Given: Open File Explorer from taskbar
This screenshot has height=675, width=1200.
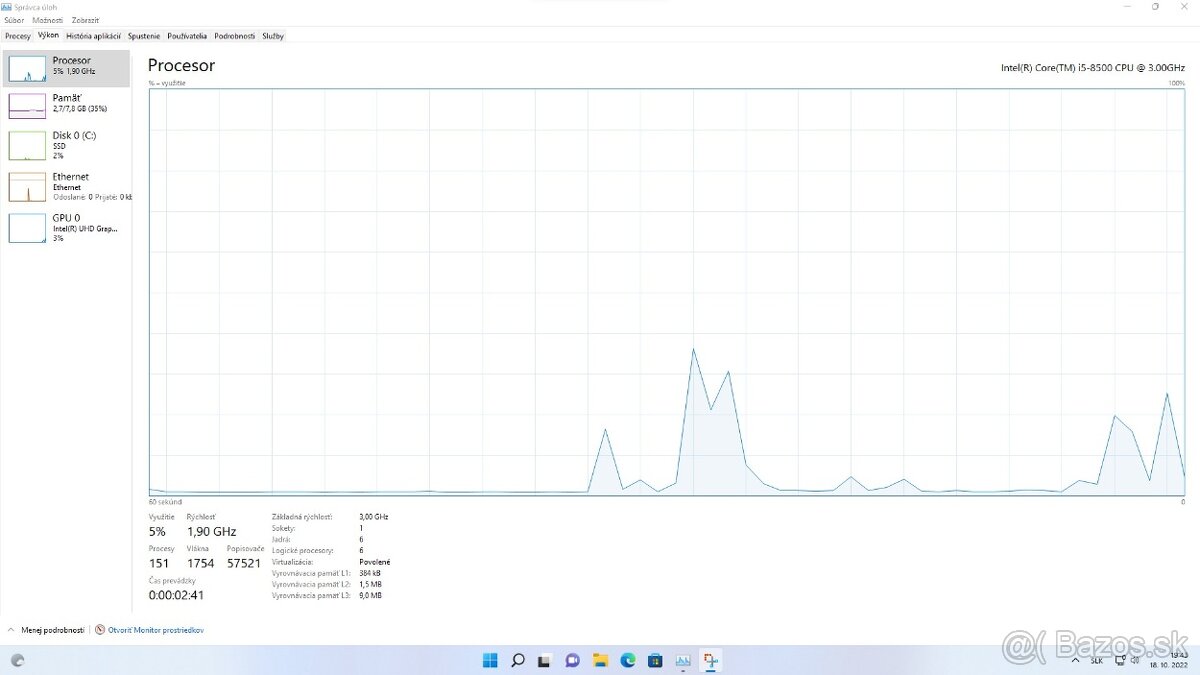Looking at the screenshot, I should [x=600, y=660].
